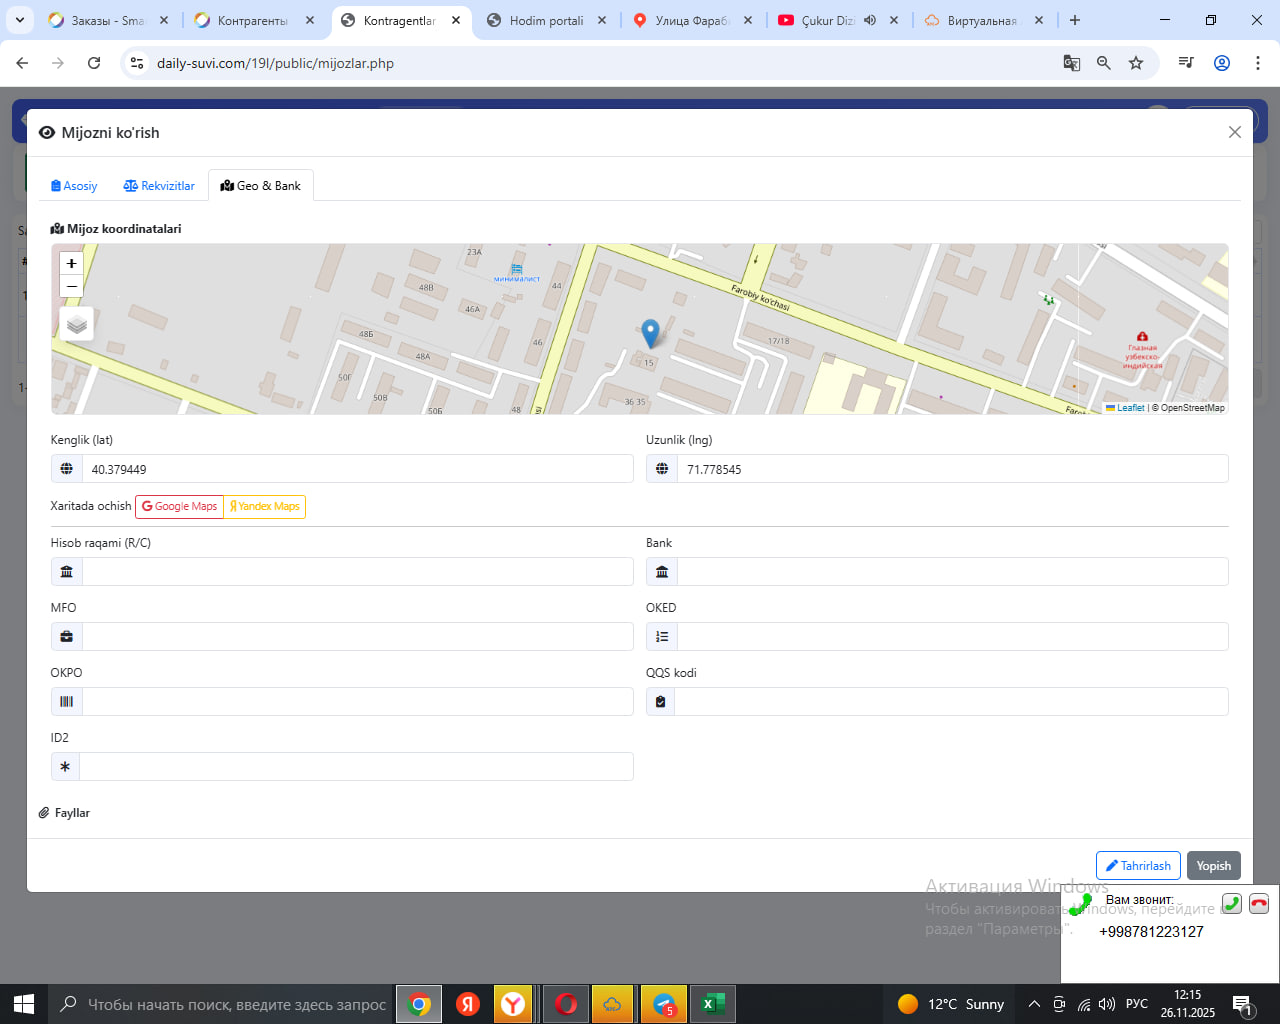Open location in Google Maps

pyautogui.click(x=180, y=506)
